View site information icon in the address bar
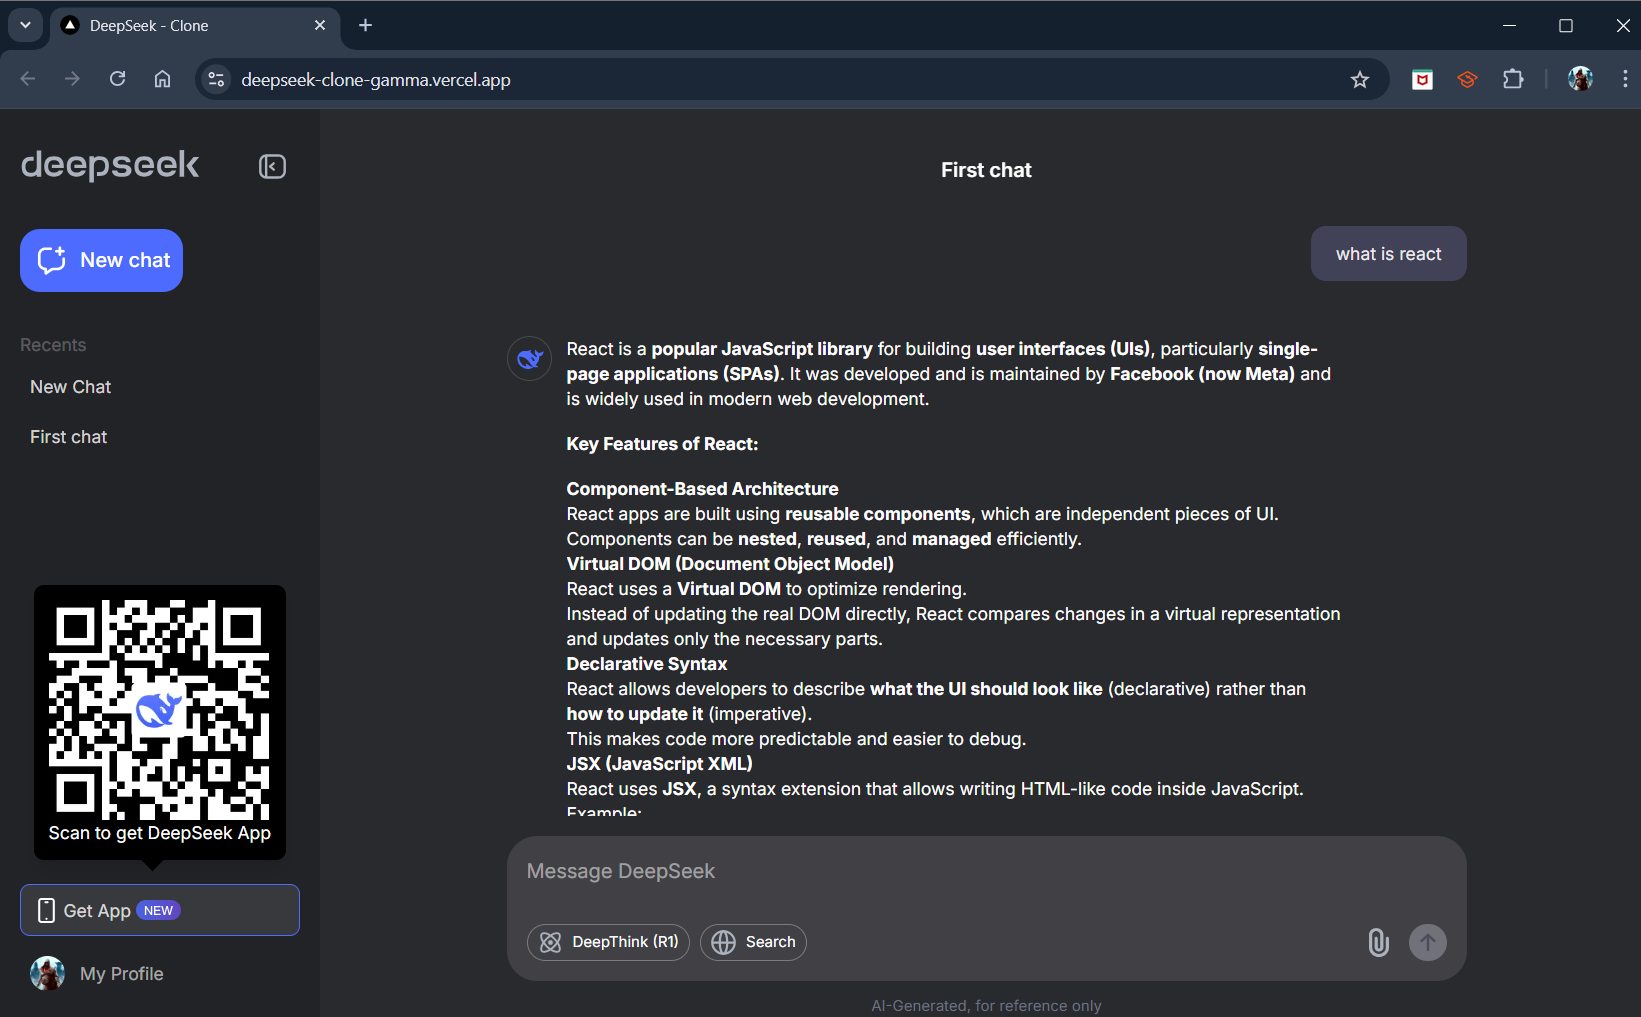This screenshot has width=1641, height=1017. click(216, 80)
